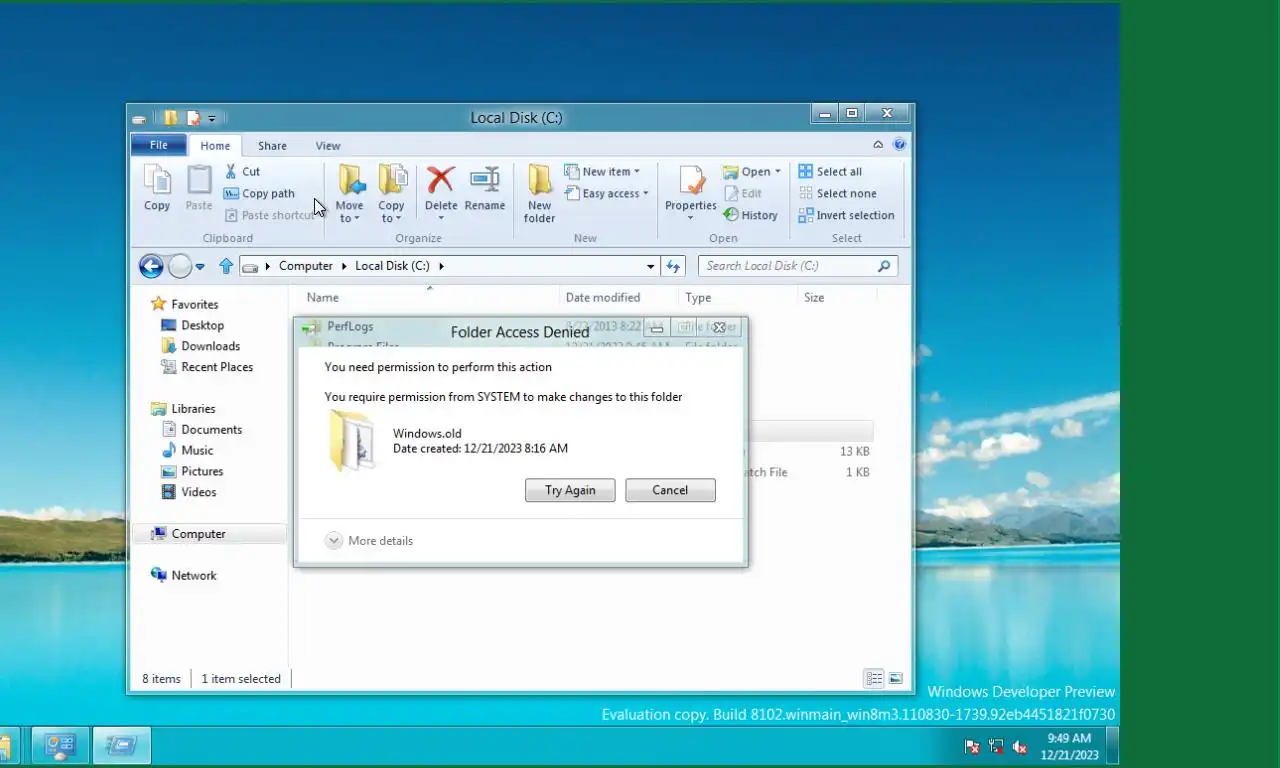The height and width of the screenshot is (768, 1280).
Task: Open the New item dropdown
Action: 602,171
